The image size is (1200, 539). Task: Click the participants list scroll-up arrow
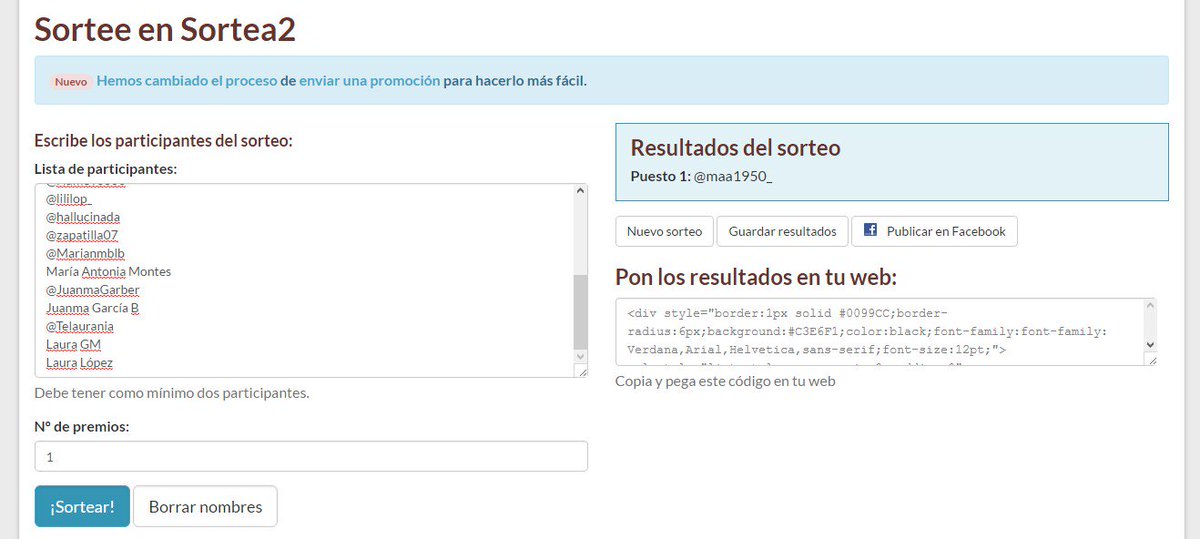[x=580, y=191]
